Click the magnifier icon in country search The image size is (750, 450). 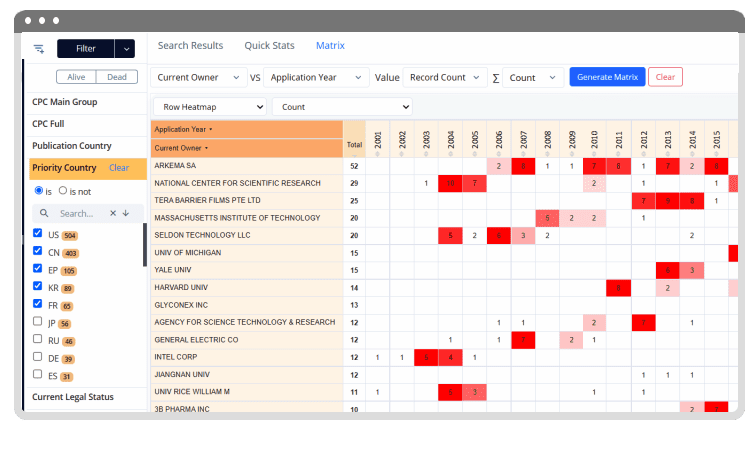(x=44, y=213)
